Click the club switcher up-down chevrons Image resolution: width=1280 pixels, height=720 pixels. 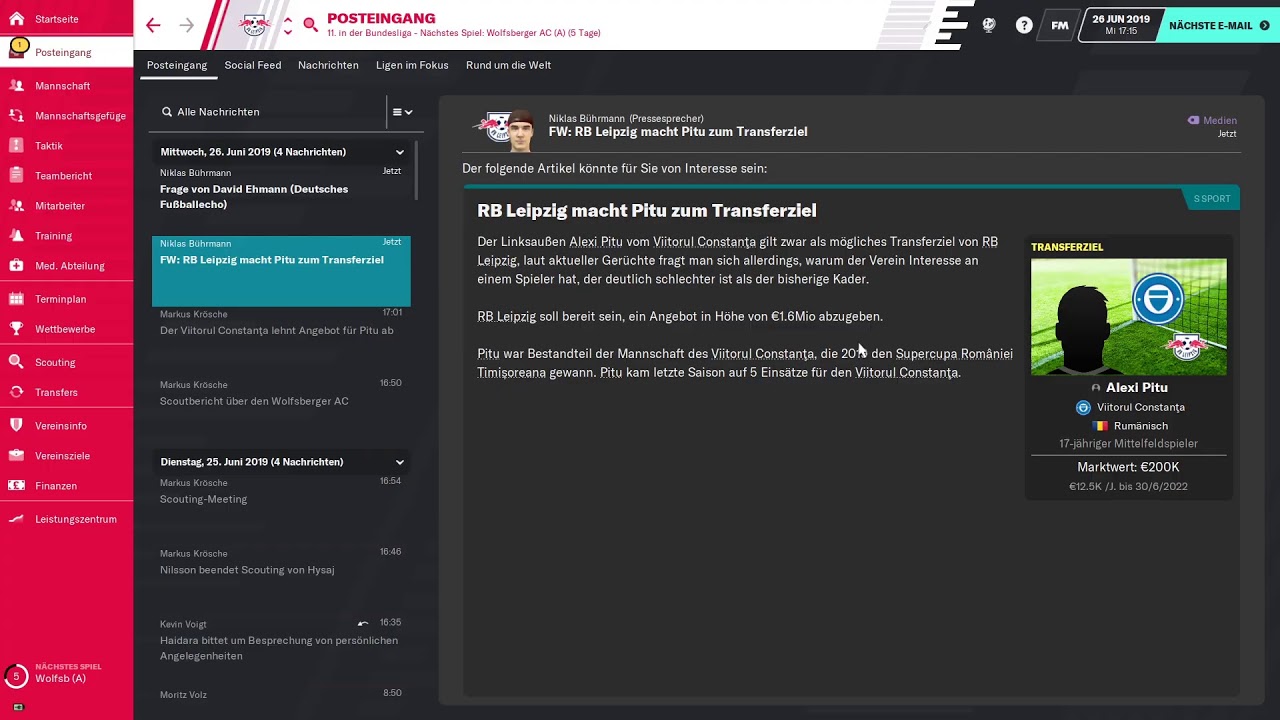tap(288, 25)
